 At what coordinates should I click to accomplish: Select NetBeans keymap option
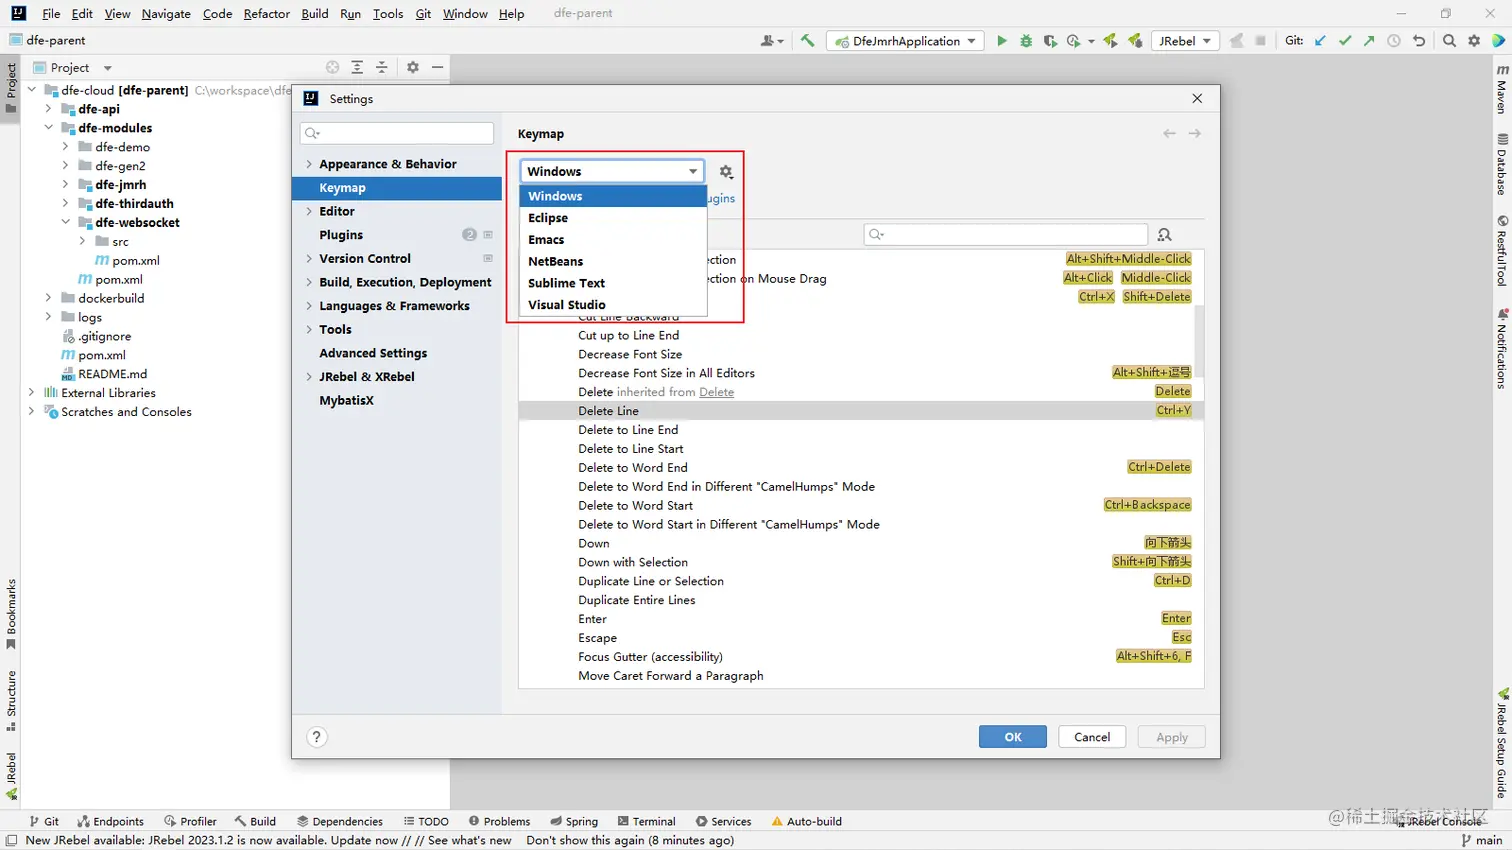click(x=613, y=261)
